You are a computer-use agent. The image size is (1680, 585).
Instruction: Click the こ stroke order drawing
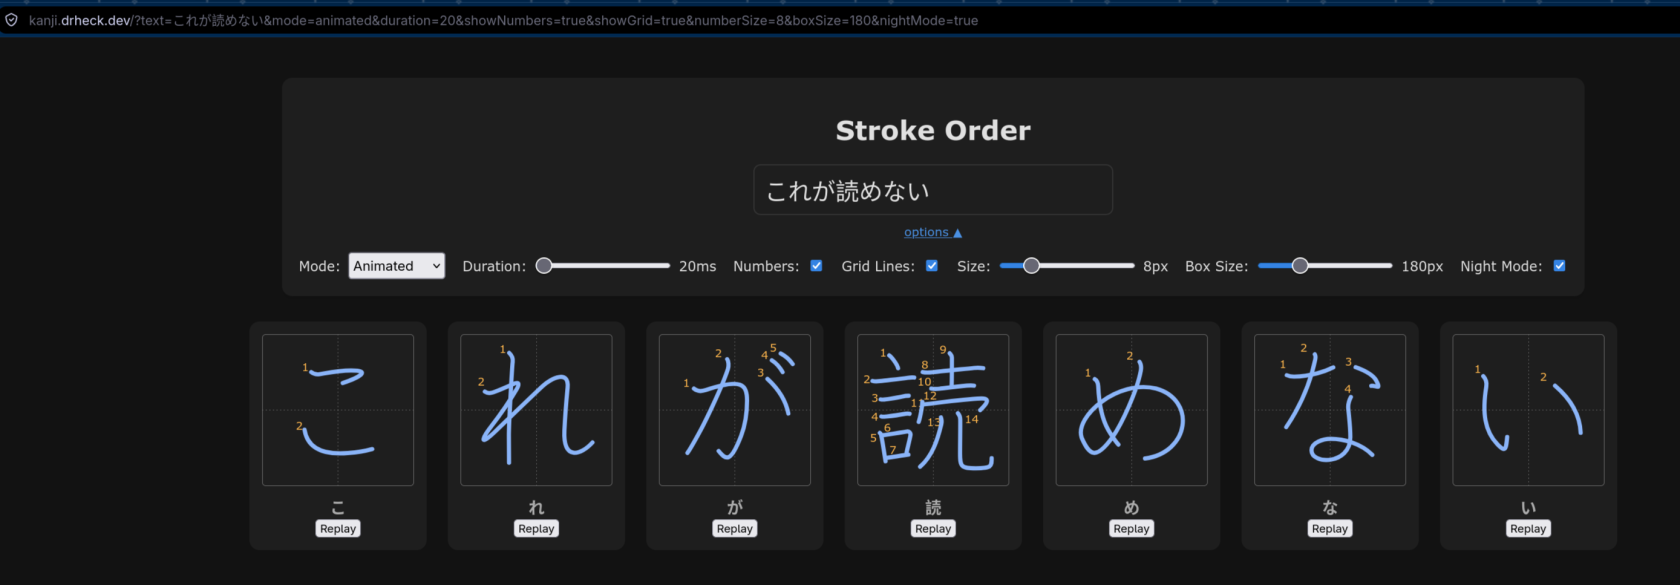(x=338, y=410)
